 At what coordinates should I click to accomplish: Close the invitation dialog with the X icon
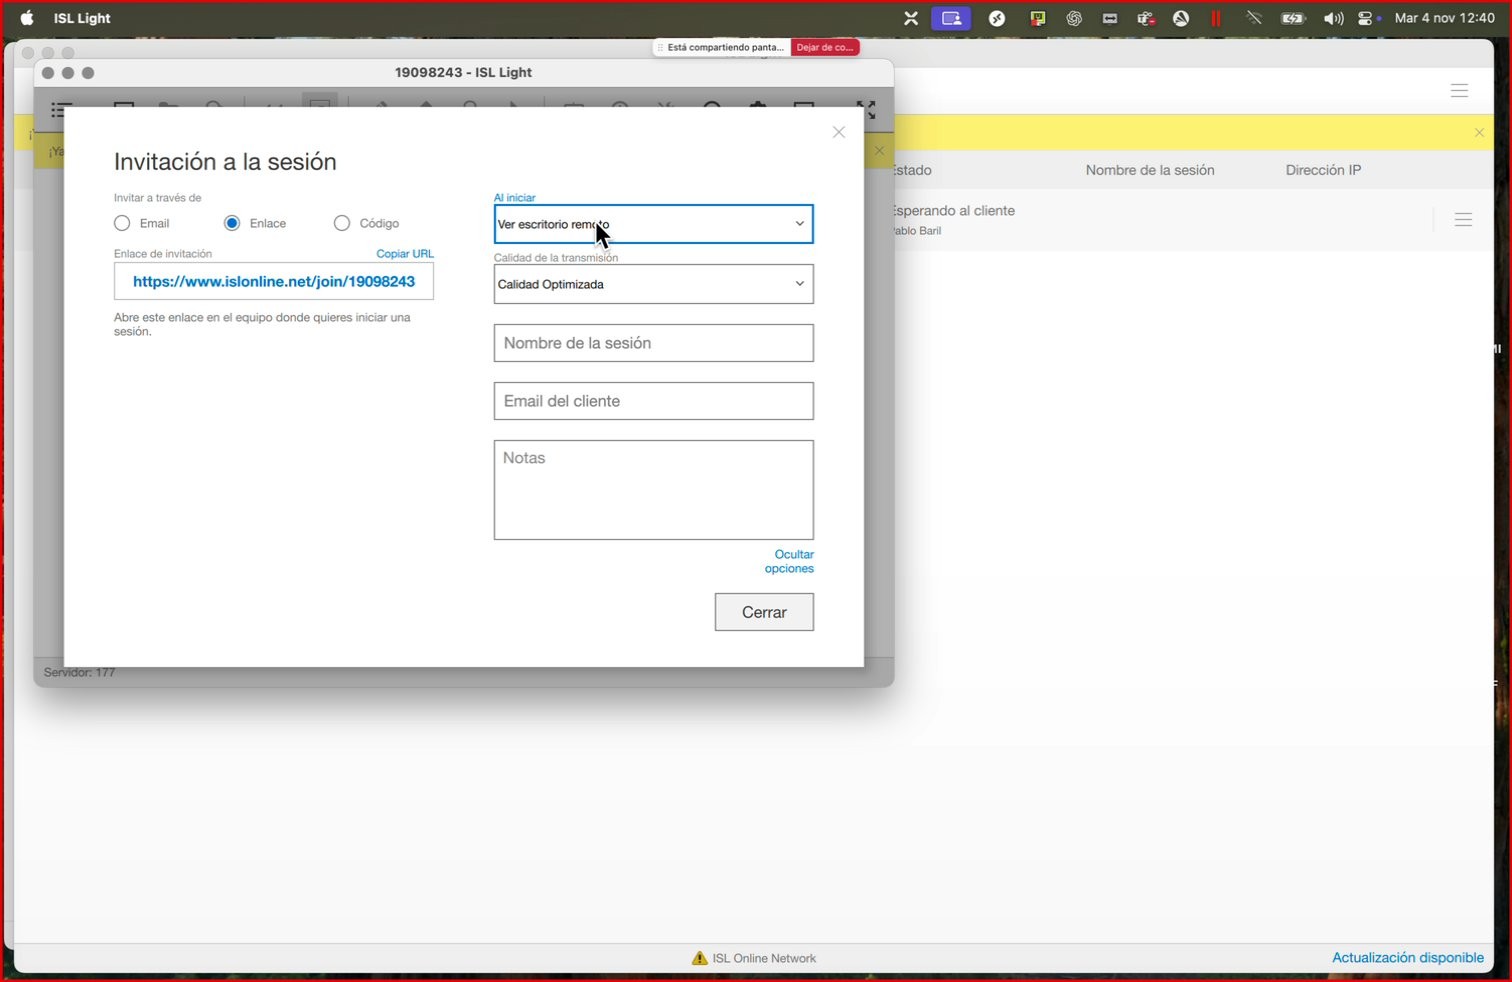[x=839, y=132]
